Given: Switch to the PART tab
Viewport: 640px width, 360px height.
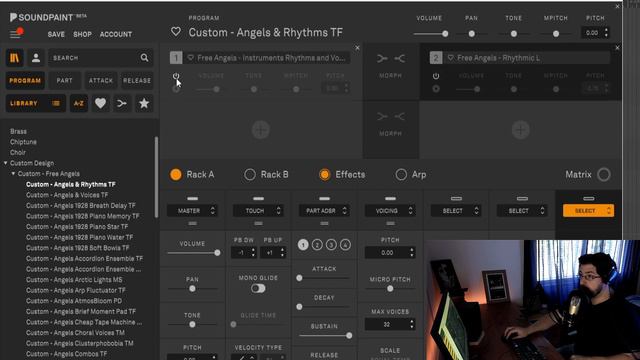Looking at the screenshot, I should tap(64, 80).
